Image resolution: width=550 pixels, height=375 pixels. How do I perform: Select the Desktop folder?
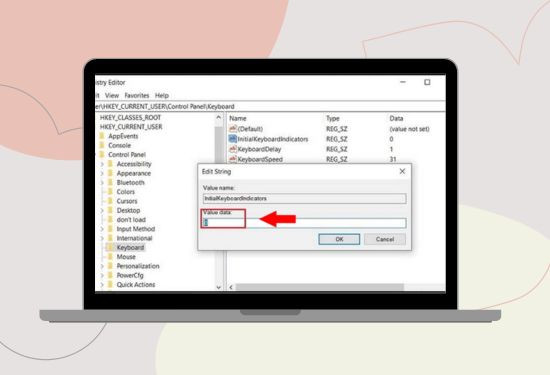click(x=128, y=210)
